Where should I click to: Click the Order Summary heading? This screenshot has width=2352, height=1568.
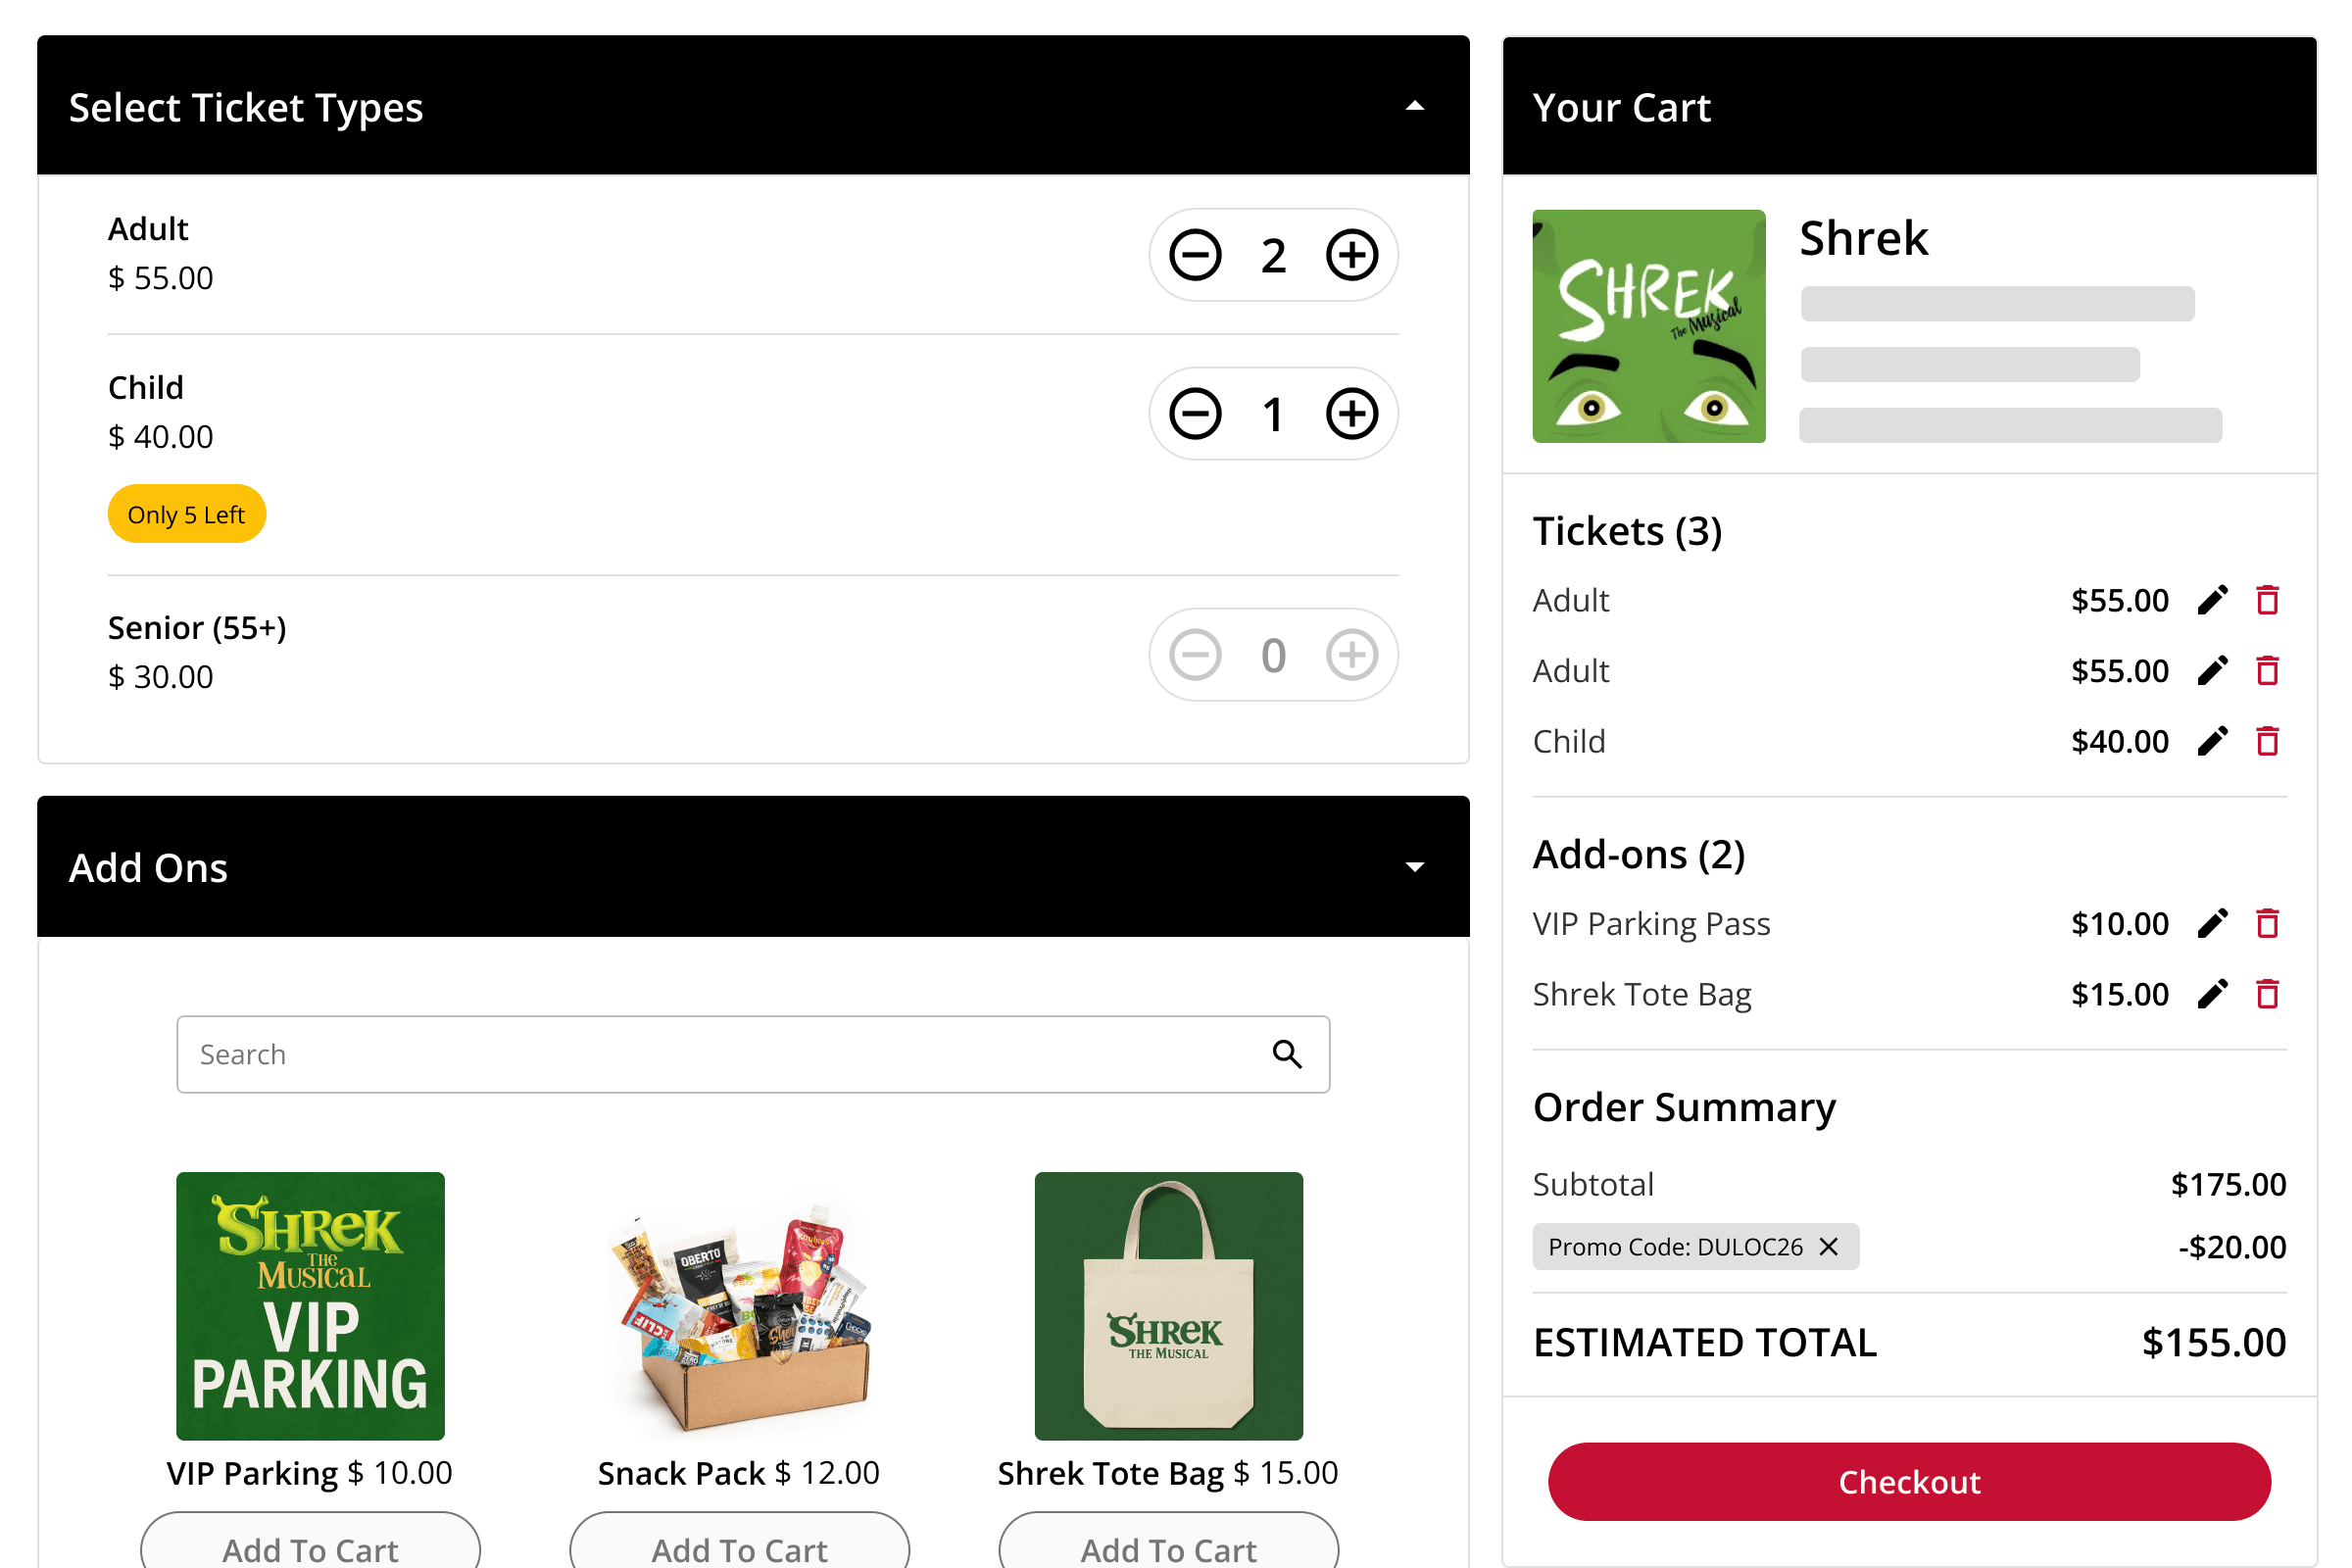pyautogui.click(x=1684, y=1107)
